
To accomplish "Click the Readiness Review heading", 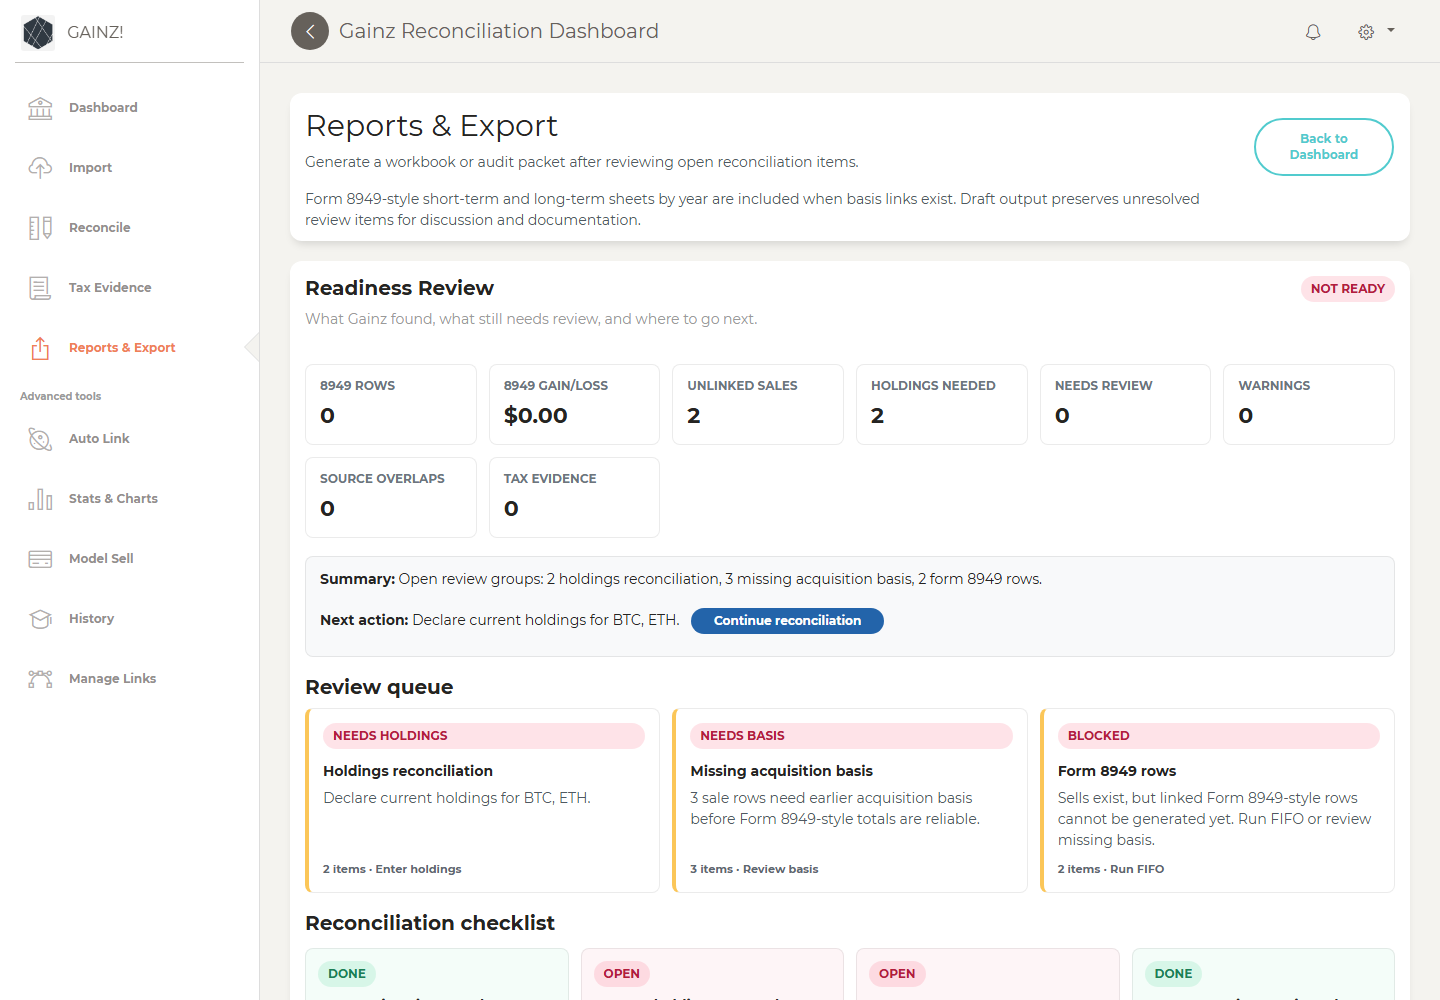I will [x=399, y=288].
